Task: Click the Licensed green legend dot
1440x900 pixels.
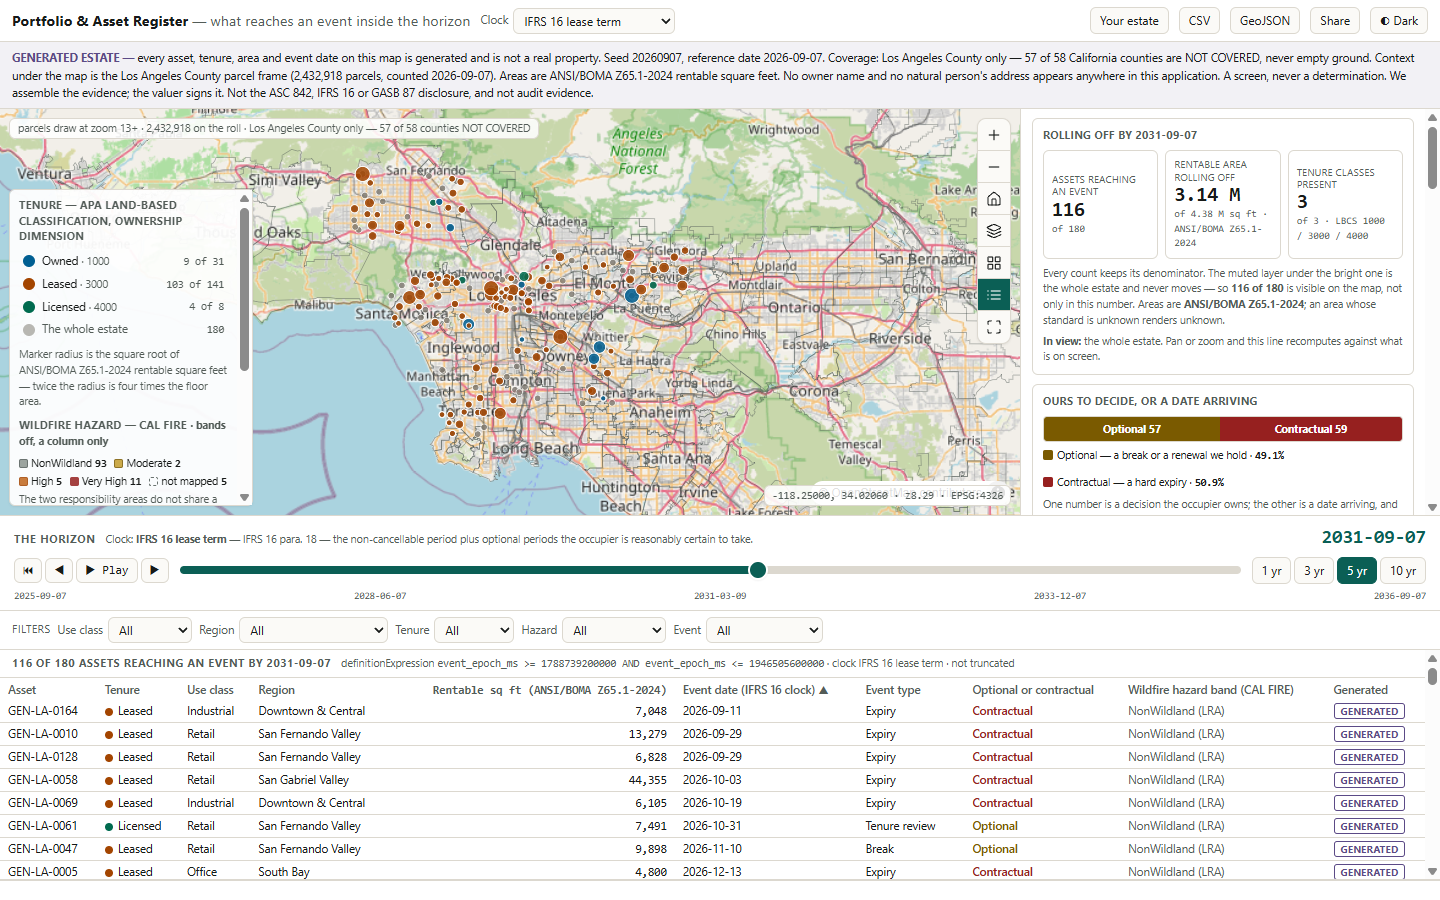Action: click(x=29, y=307)
